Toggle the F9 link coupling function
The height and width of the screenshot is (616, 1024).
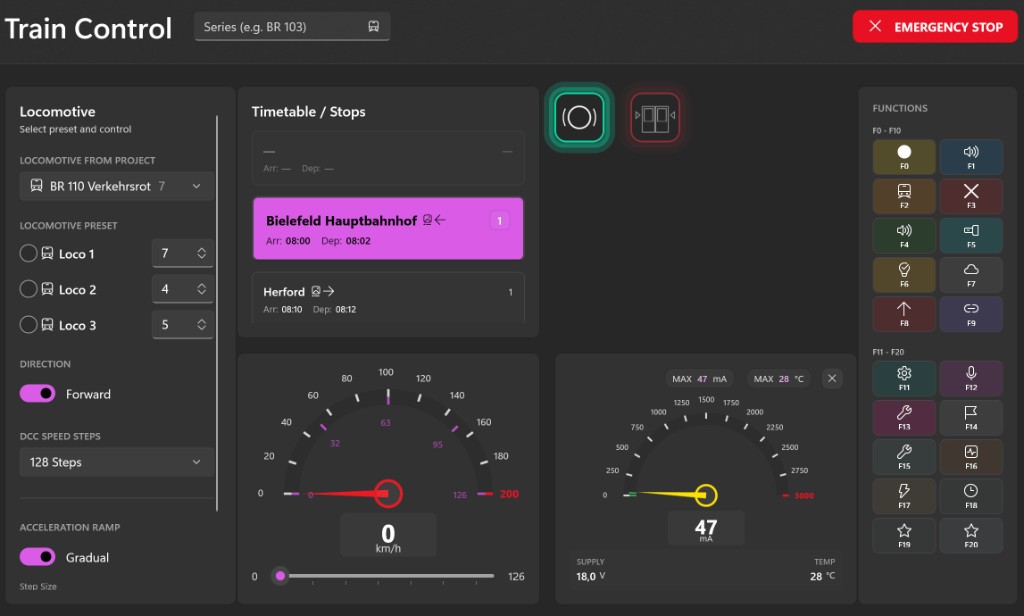pyautogui.click(x=971, y=314)
